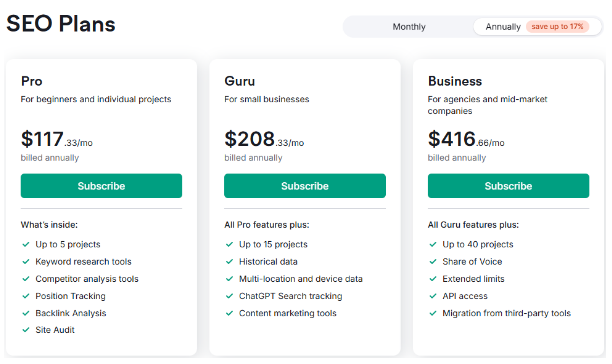Click the $117.33/mo price

57,139
